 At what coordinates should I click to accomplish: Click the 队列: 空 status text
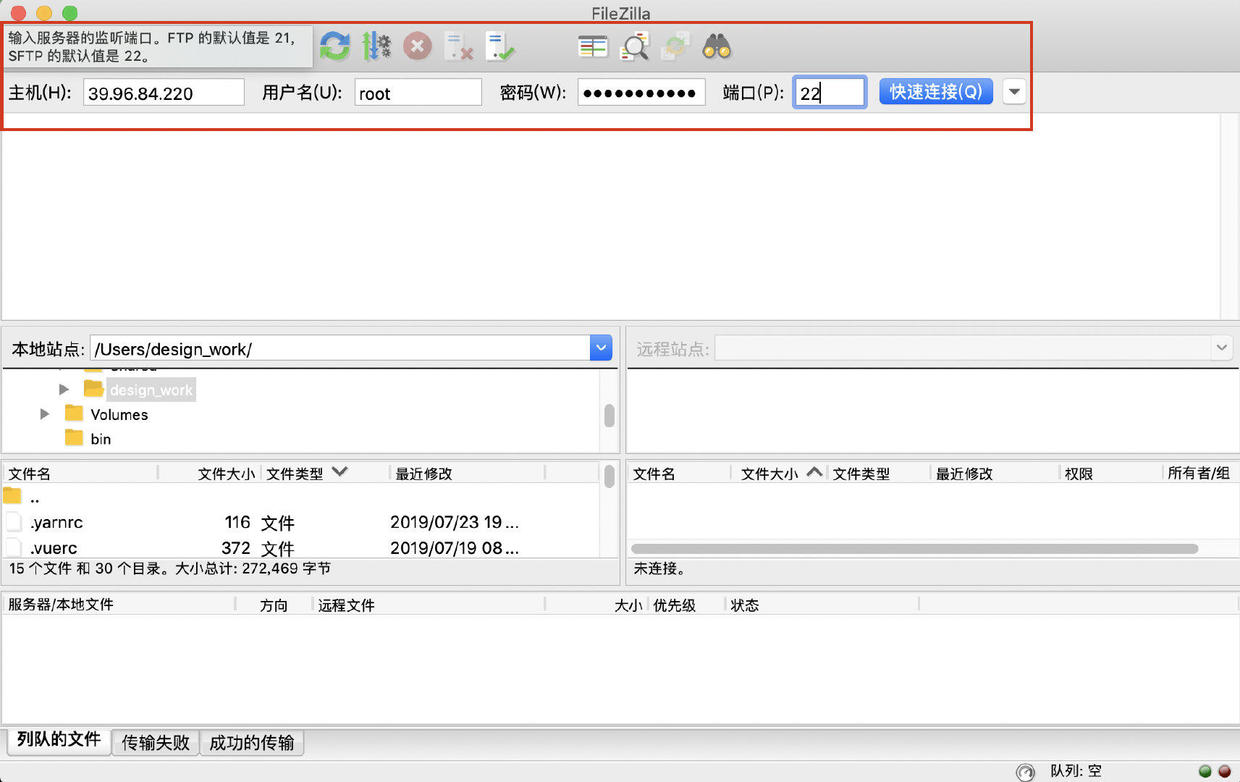[x=1076, y=771]
